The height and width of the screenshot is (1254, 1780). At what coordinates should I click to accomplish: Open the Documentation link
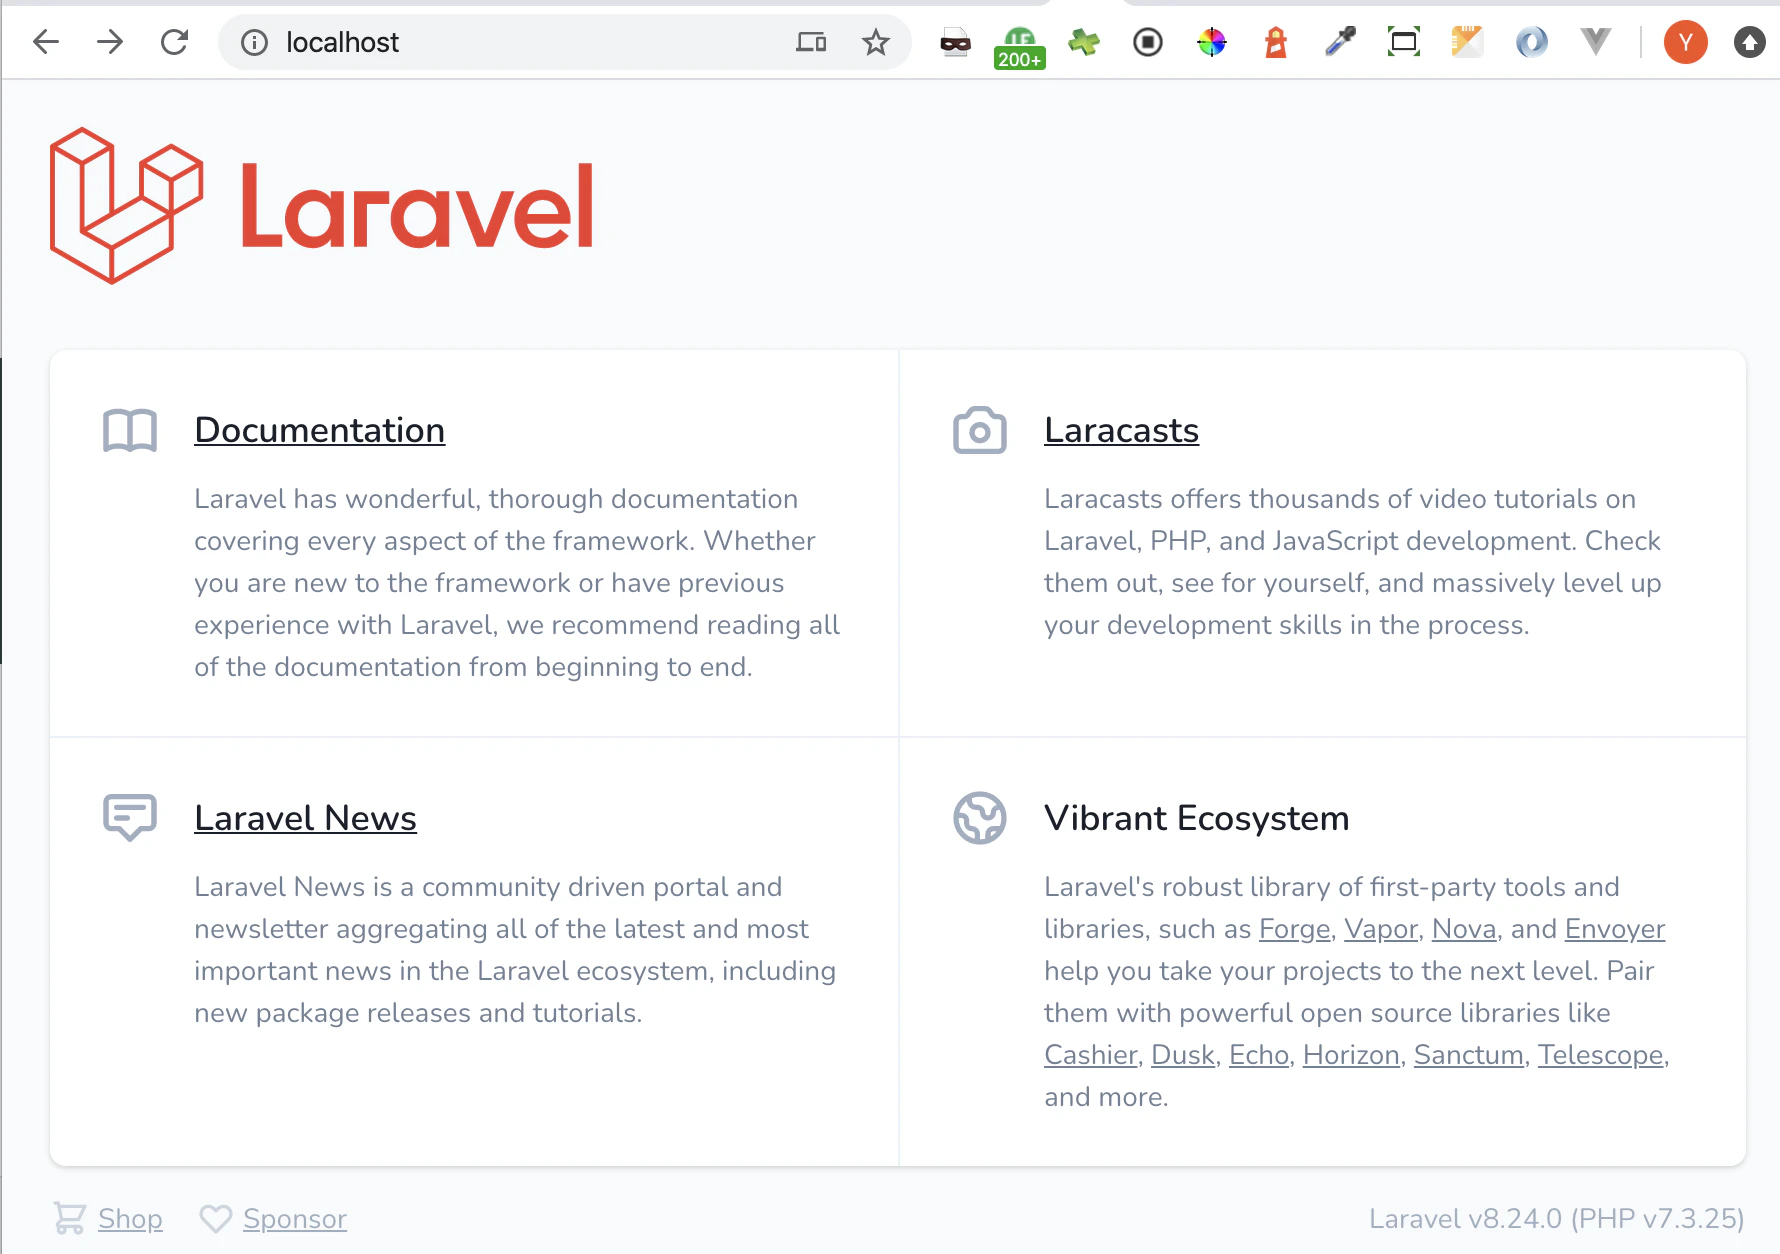(x=320, y=430)
